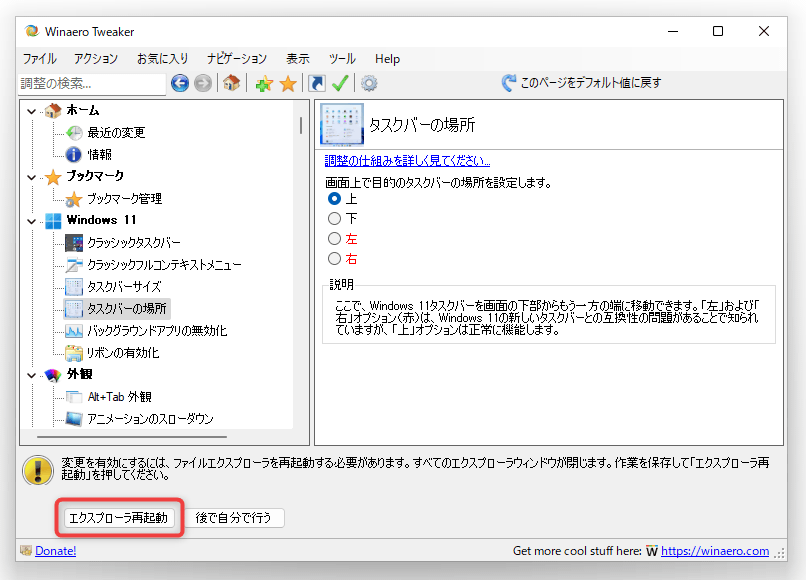
Task: Click the クラシックフルコンテキストメニュー icon
Action: point(74,265)
